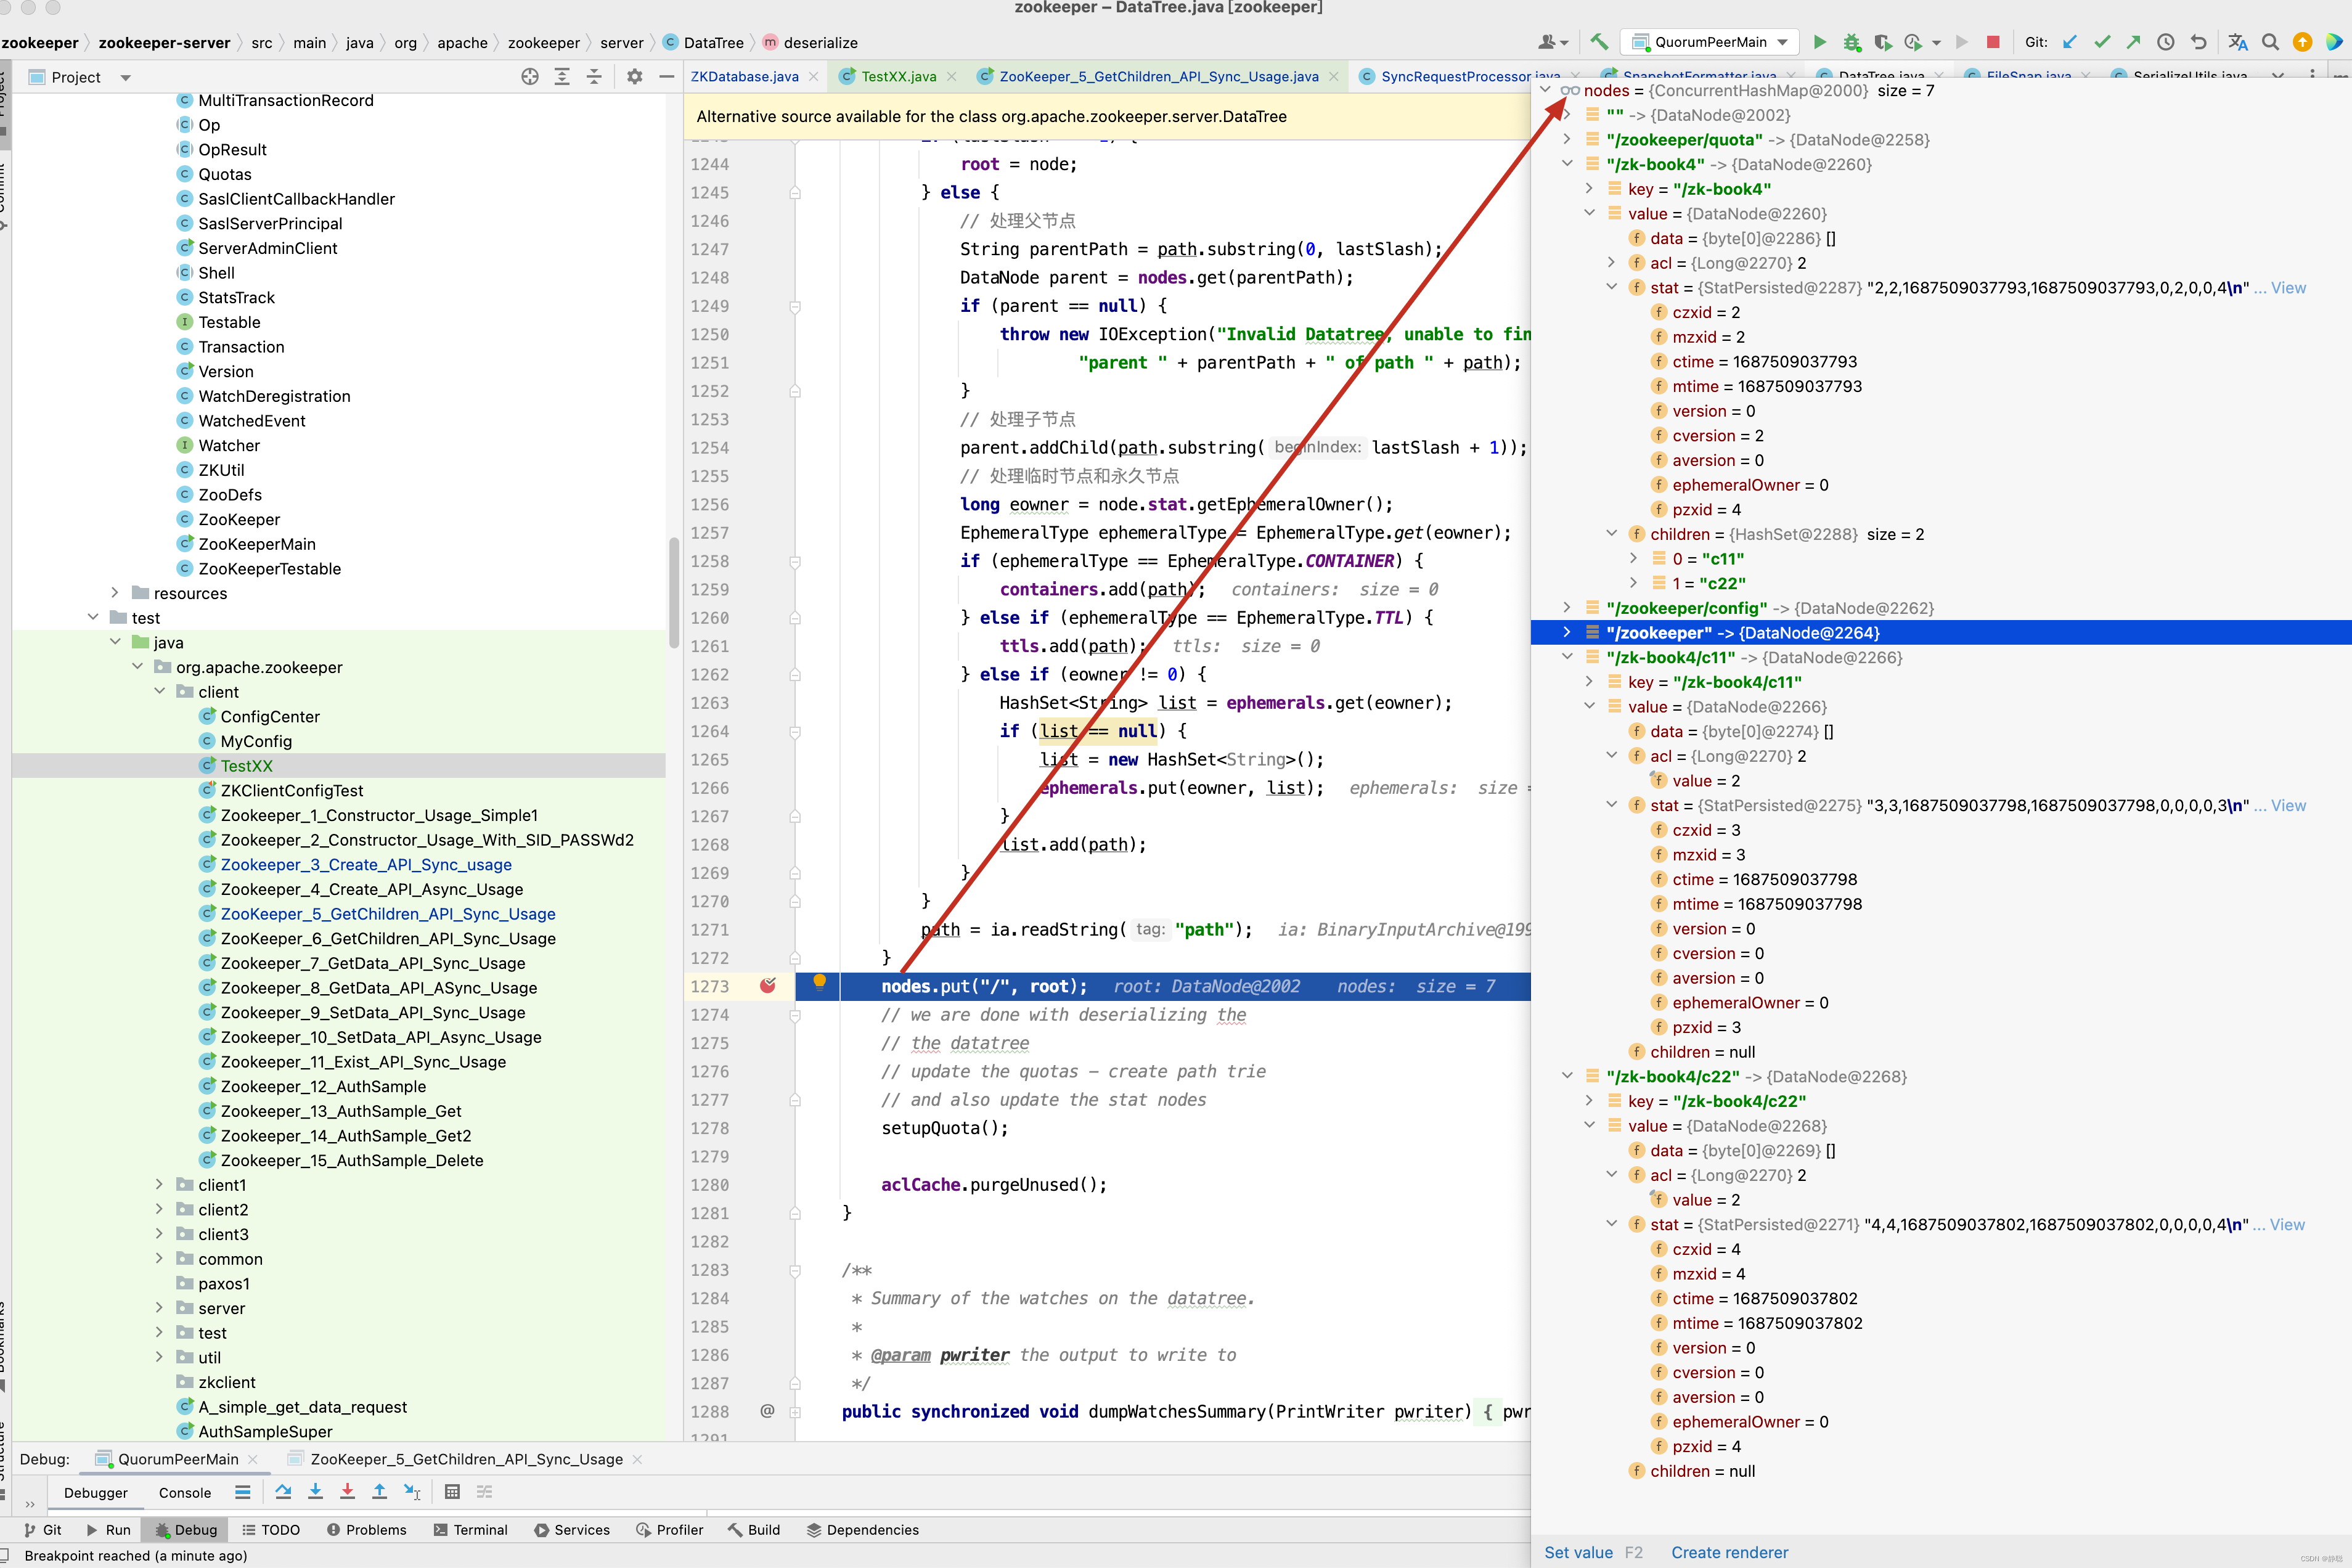Image resolution: width=2352 pixels, height=1568 pixels.
Task: Rollback changes with undo arrow icon
Action: coord(2198,42)
